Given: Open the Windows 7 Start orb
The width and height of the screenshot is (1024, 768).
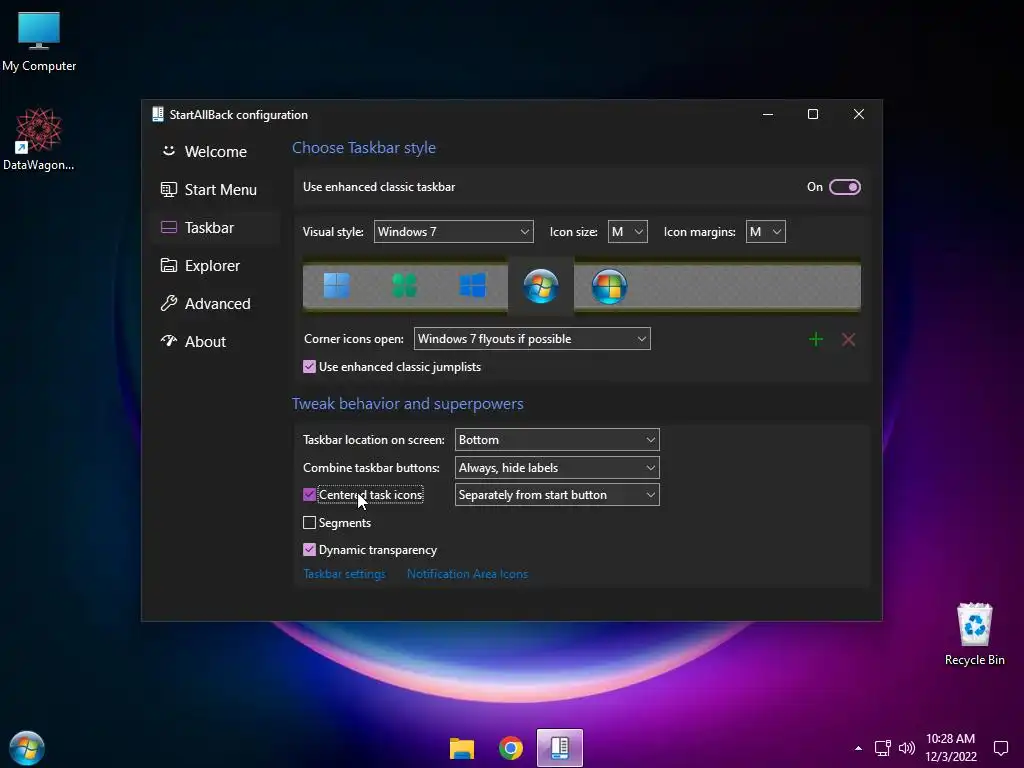Looking at the screenshot, I should click(27, 748).
